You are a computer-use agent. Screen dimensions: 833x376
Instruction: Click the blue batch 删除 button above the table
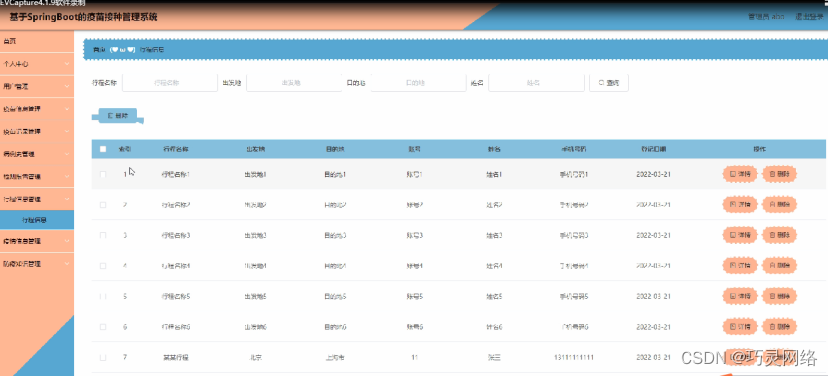pyautogui.click(x=118, y=116)
